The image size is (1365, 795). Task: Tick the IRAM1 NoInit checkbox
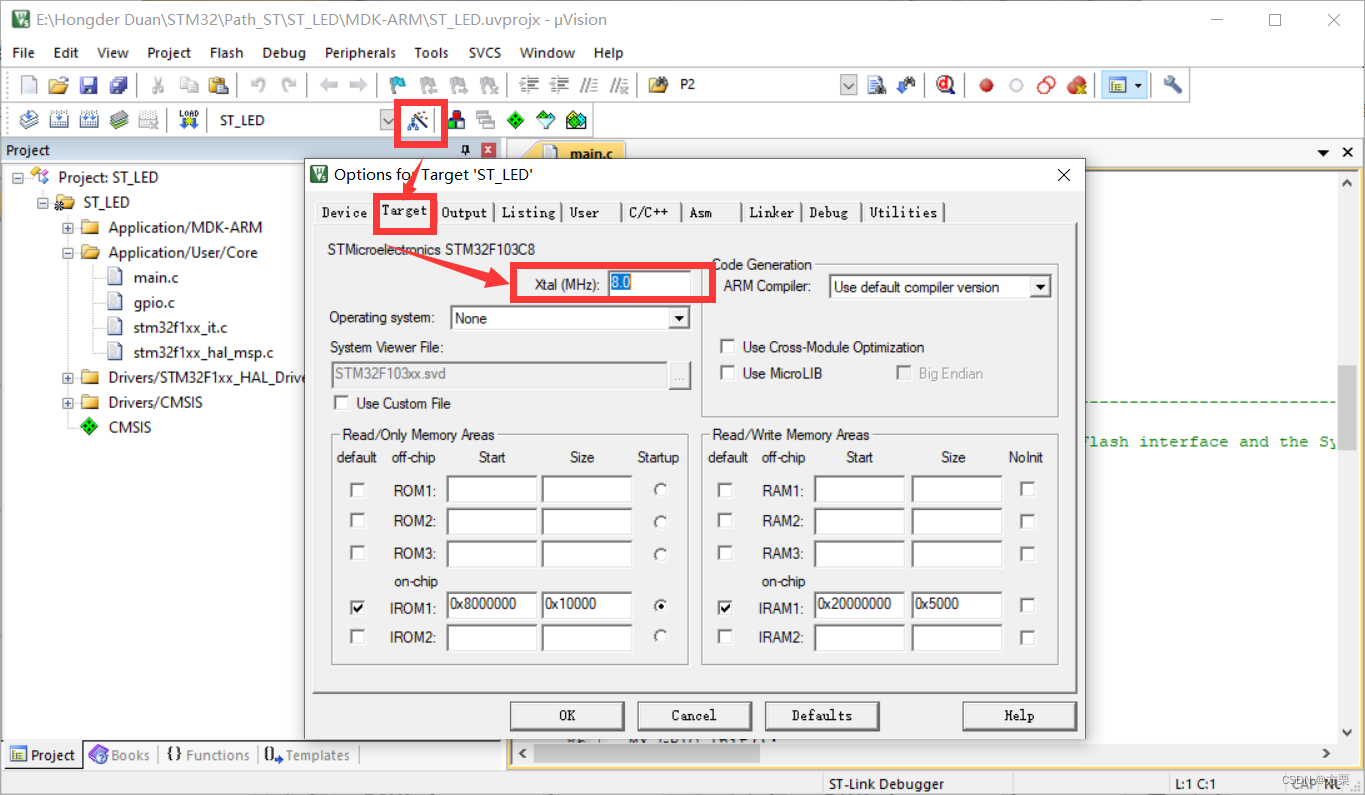(1027, 605)
